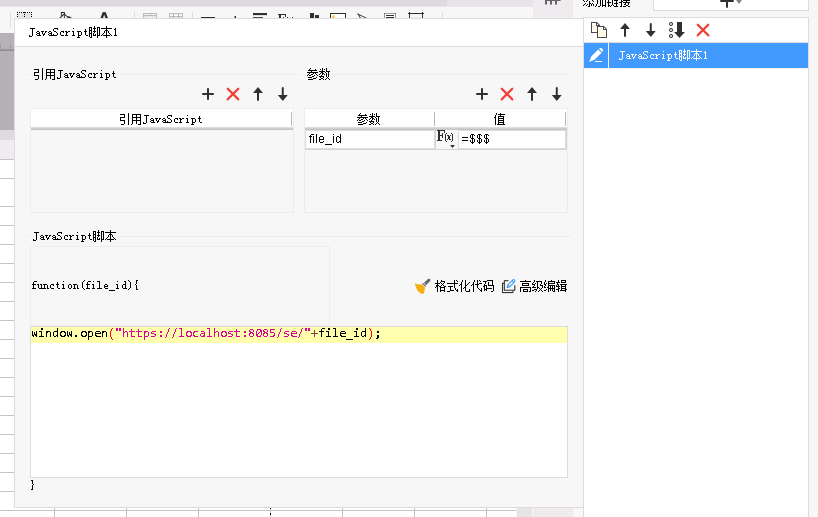Click 格式化代码 to format code
Image resolution: width=818 pixels, height=517 pixels.
454,286
